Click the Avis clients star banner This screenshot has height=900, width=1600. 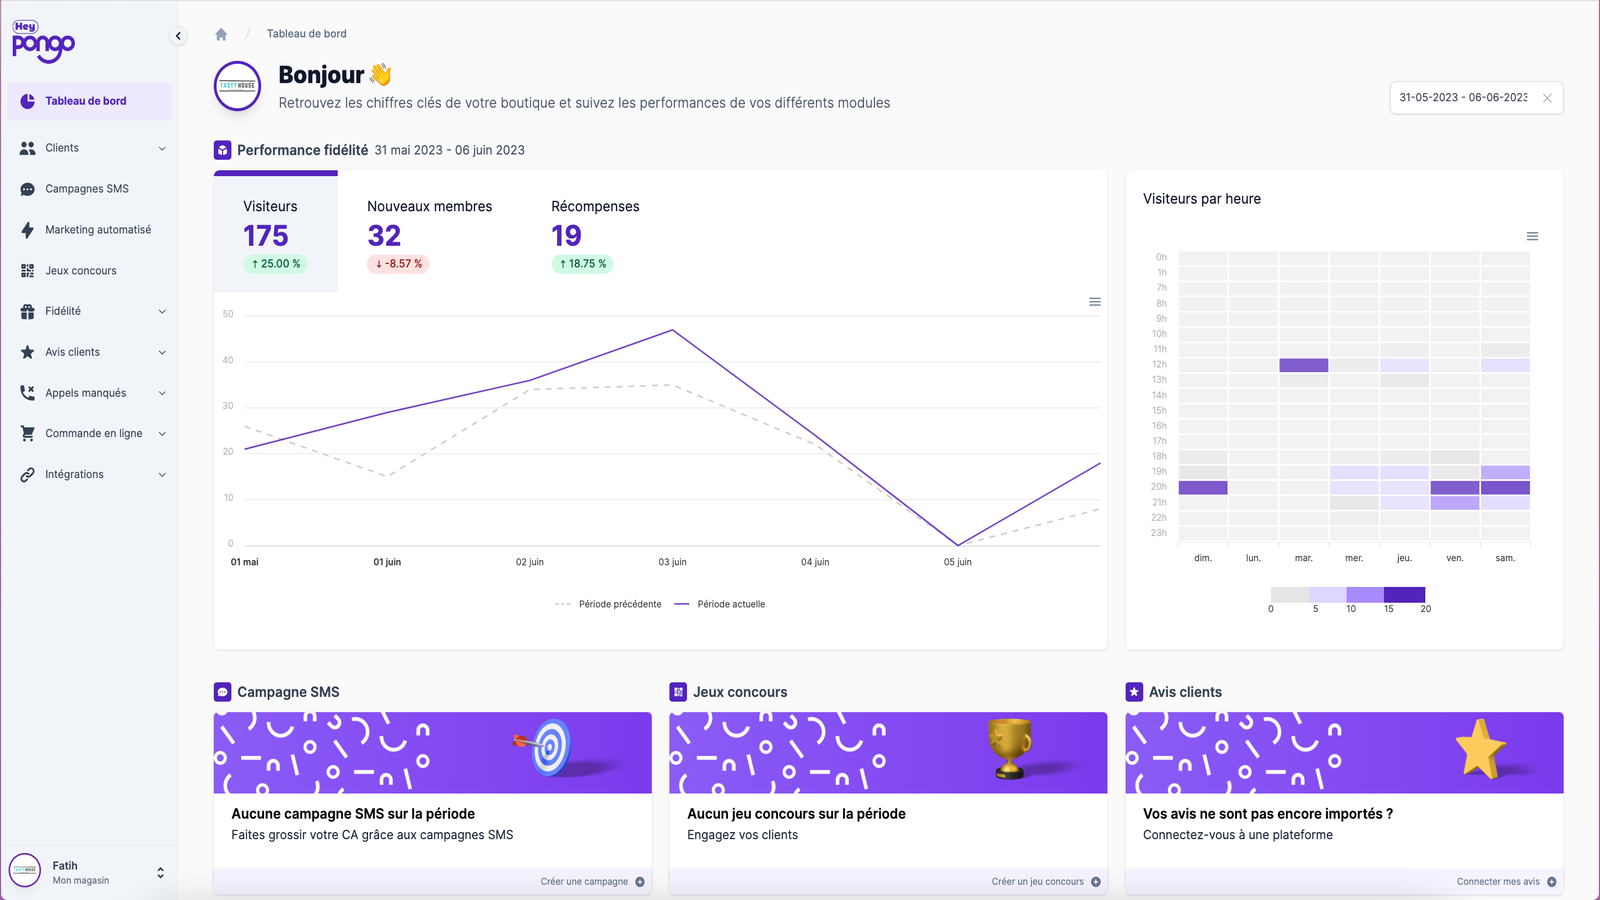[x=1344, y=753]
